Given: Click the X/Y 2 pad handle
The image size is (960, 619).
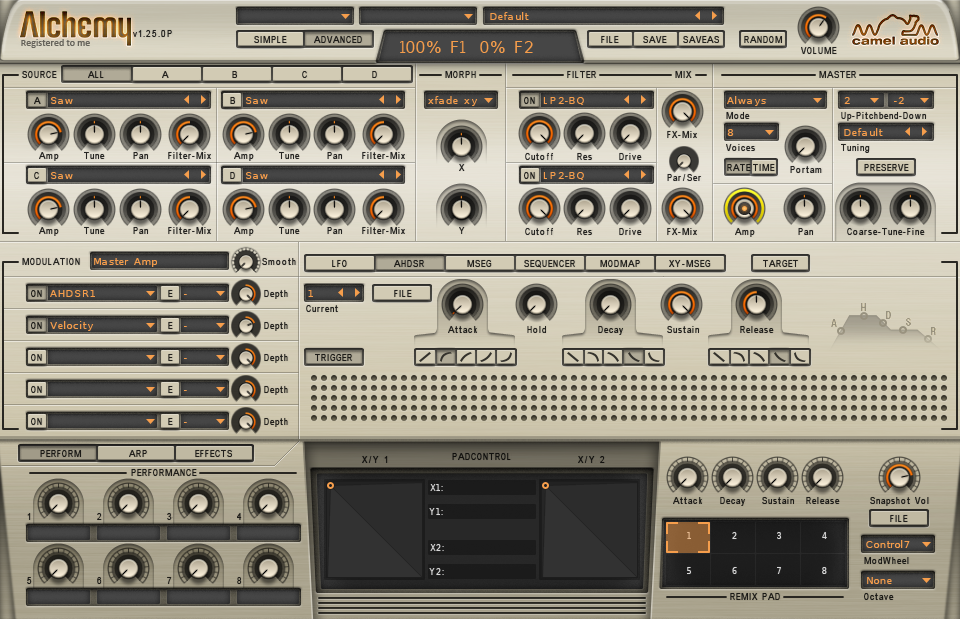Looking at the screenshot, I should (546, 486).
